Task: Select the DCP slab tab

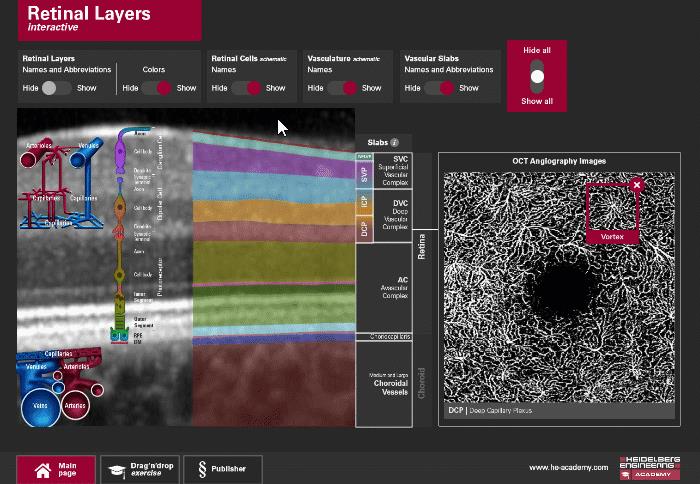Action: pos(363,229)
